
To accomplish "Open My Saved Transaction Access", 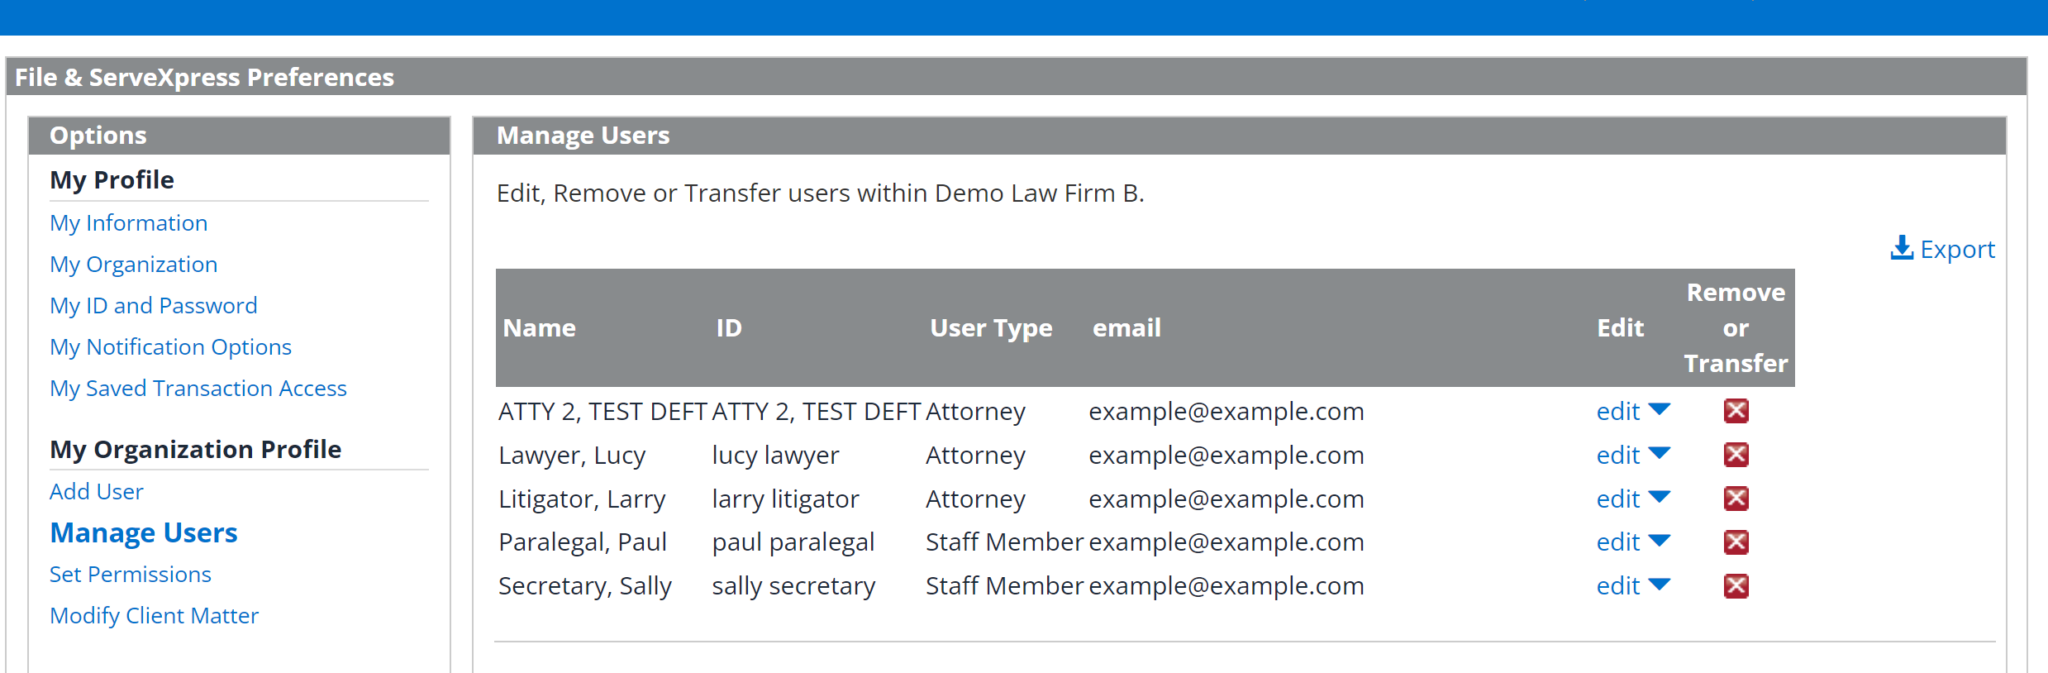I will 197,388.
